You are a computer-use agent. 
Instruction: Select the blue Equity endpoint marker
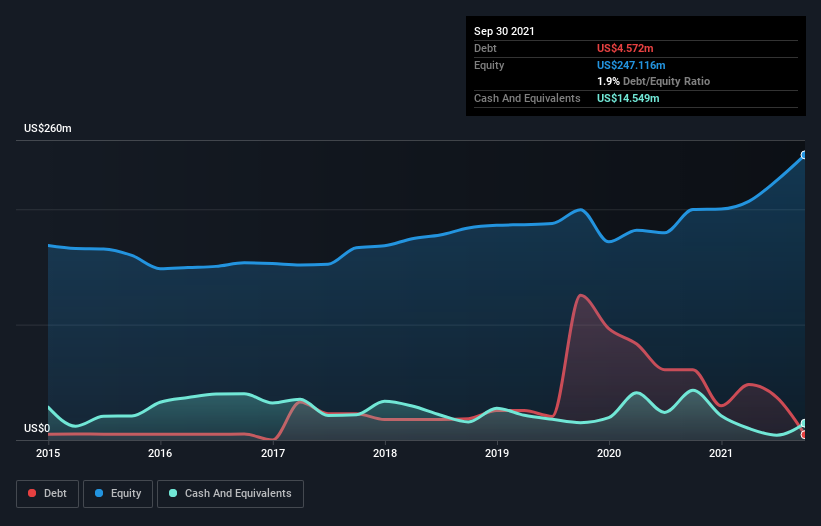click(x=805, y=155)
